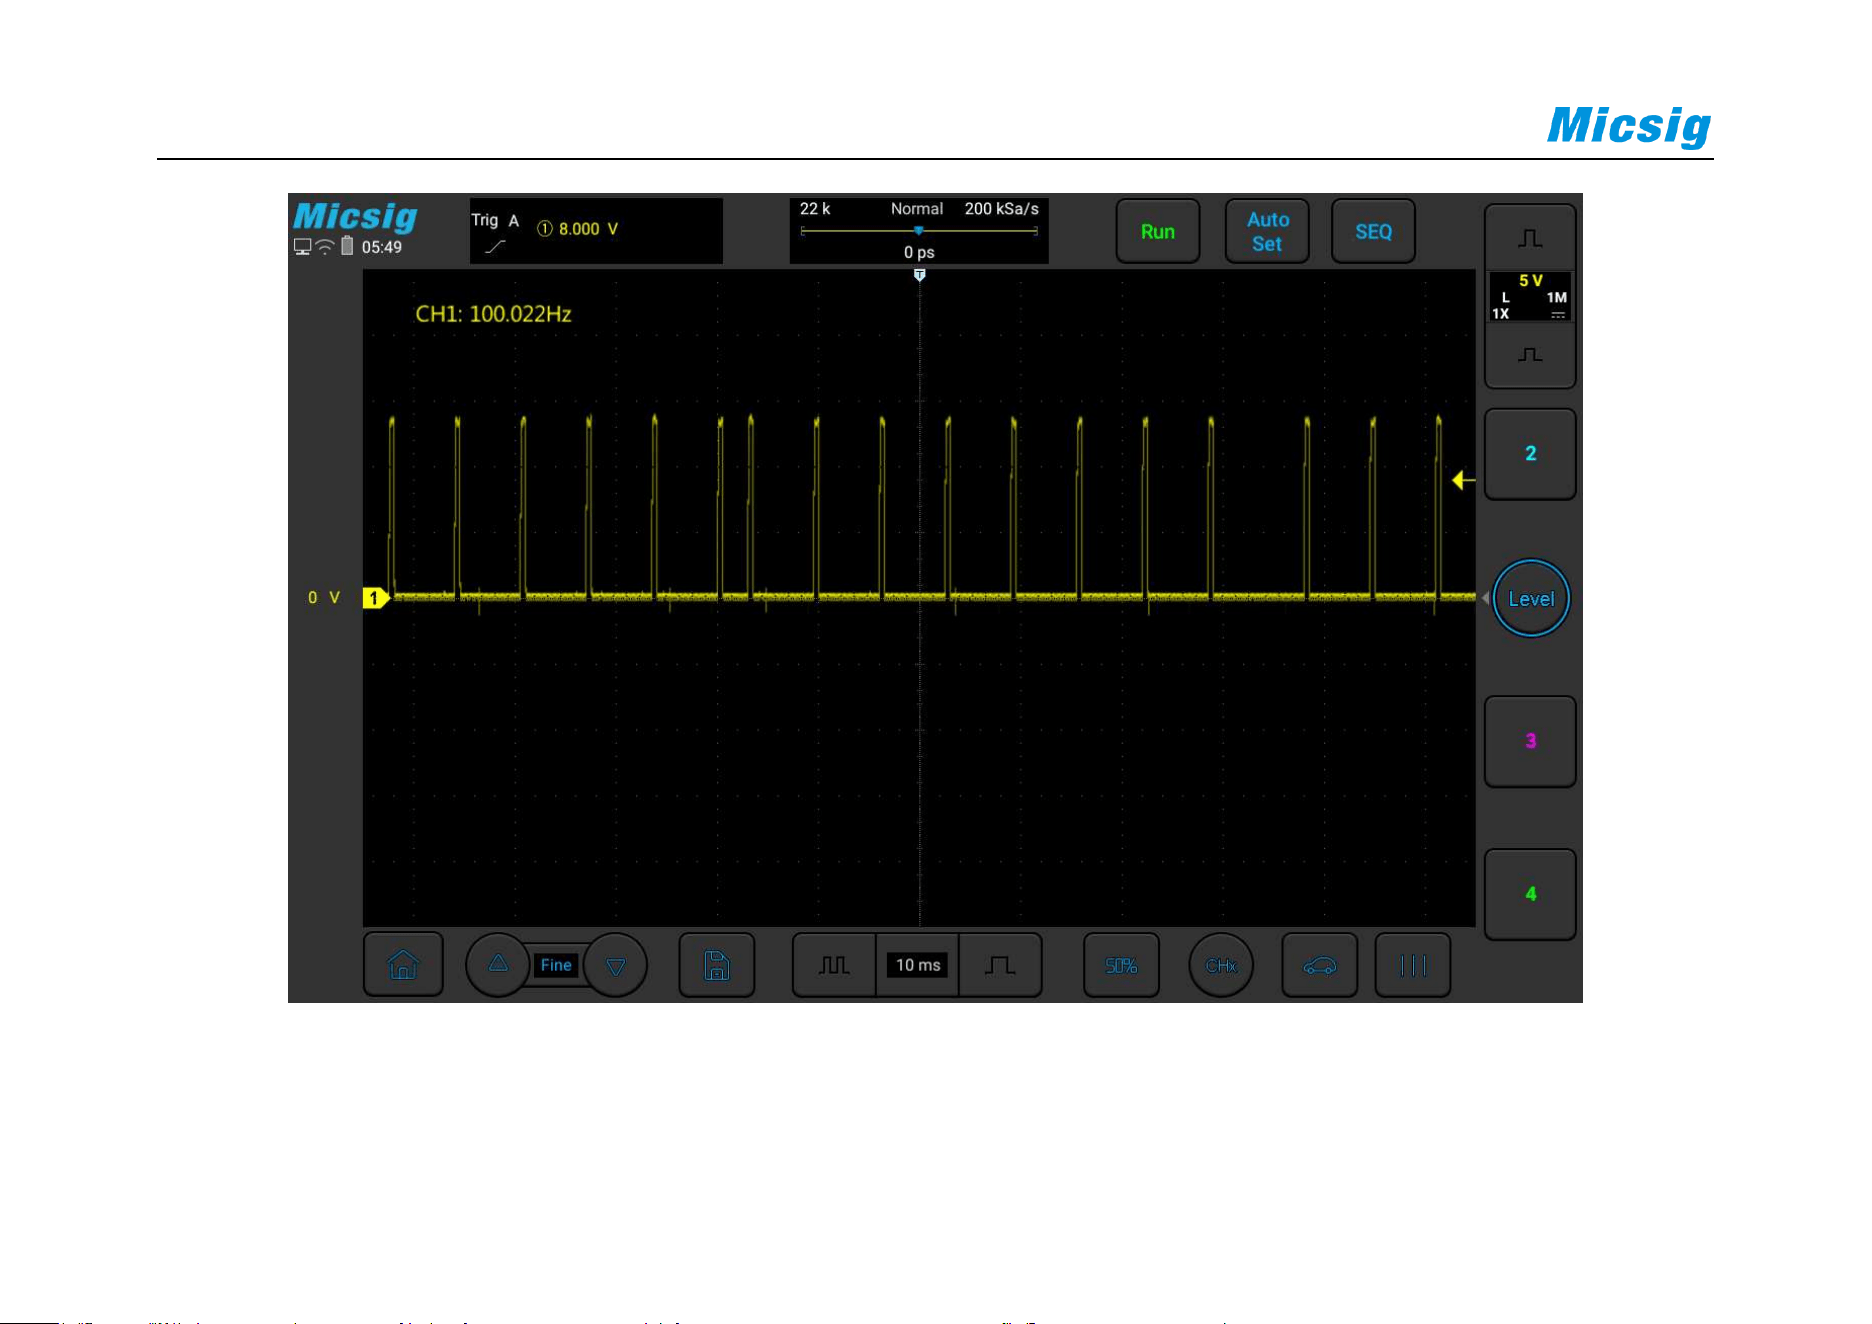The image size is (1872, 1324).
Task: Select the channel 1 ground marker
Action: pyautogui.click(x=376, y=598)
